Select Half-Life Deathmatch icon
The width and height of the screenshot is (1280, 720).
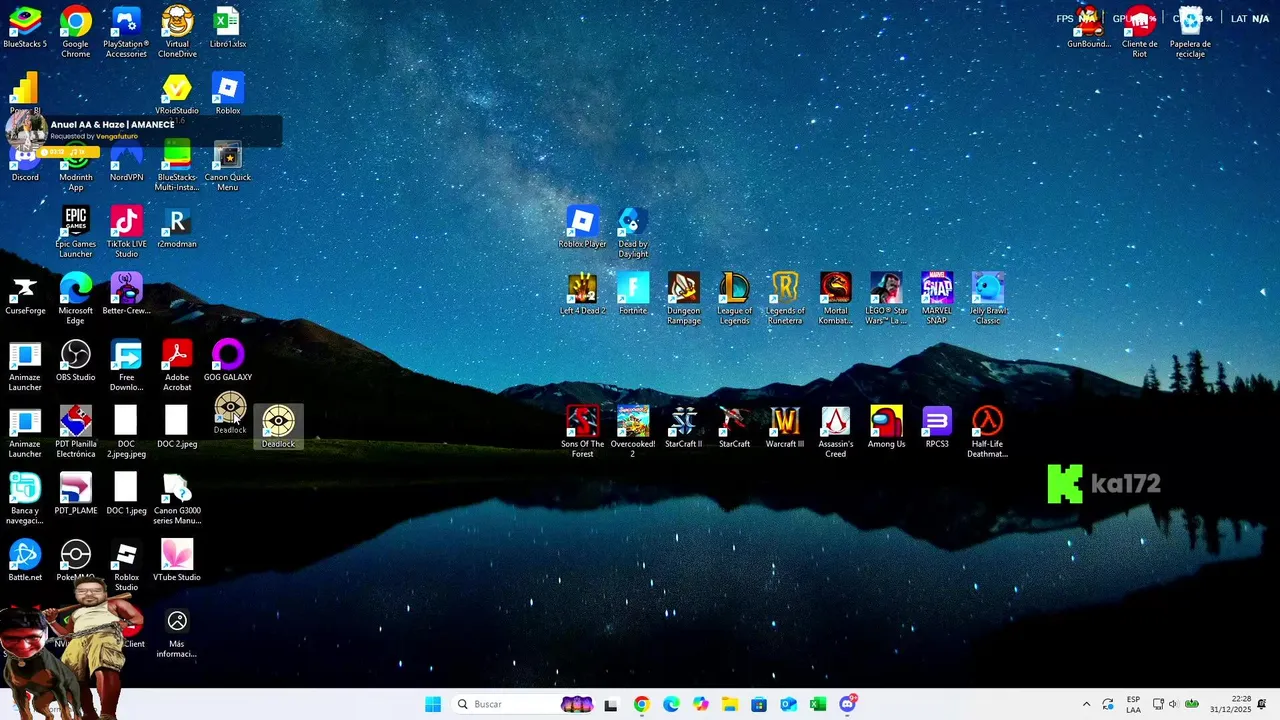pos(988,432)
